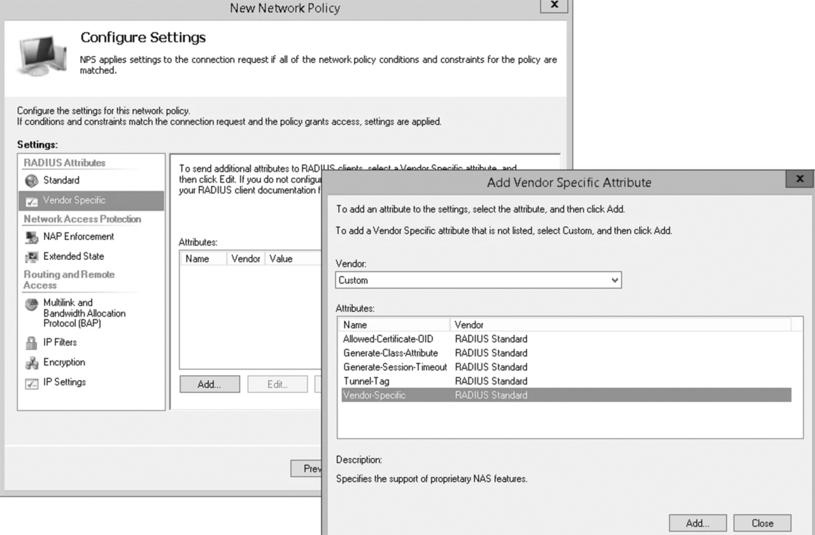The height and width of the screenshot is (535, 815).
Task: Open NAP Enforcement settings icon
Action: [31, 237]
